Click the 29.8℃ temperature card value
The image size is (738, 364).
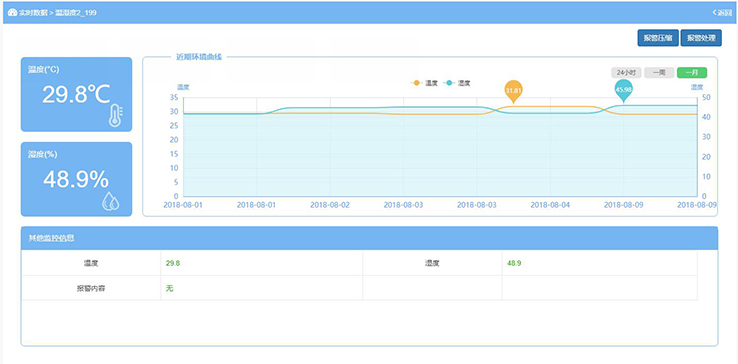pos(76,95)
